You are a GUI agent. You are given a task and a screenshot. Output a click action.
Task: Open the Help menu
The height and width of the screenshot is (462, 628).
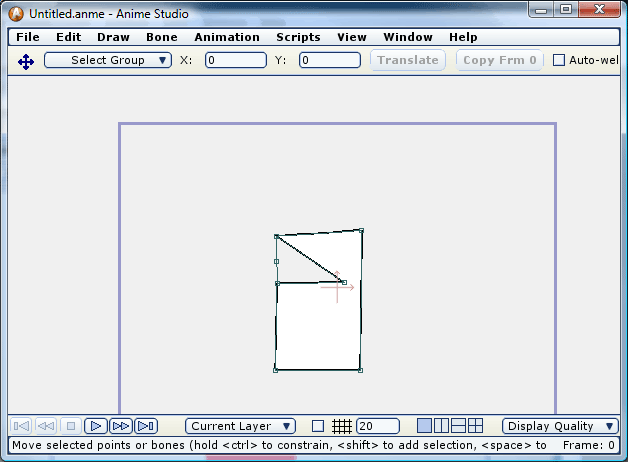(463, 37)
